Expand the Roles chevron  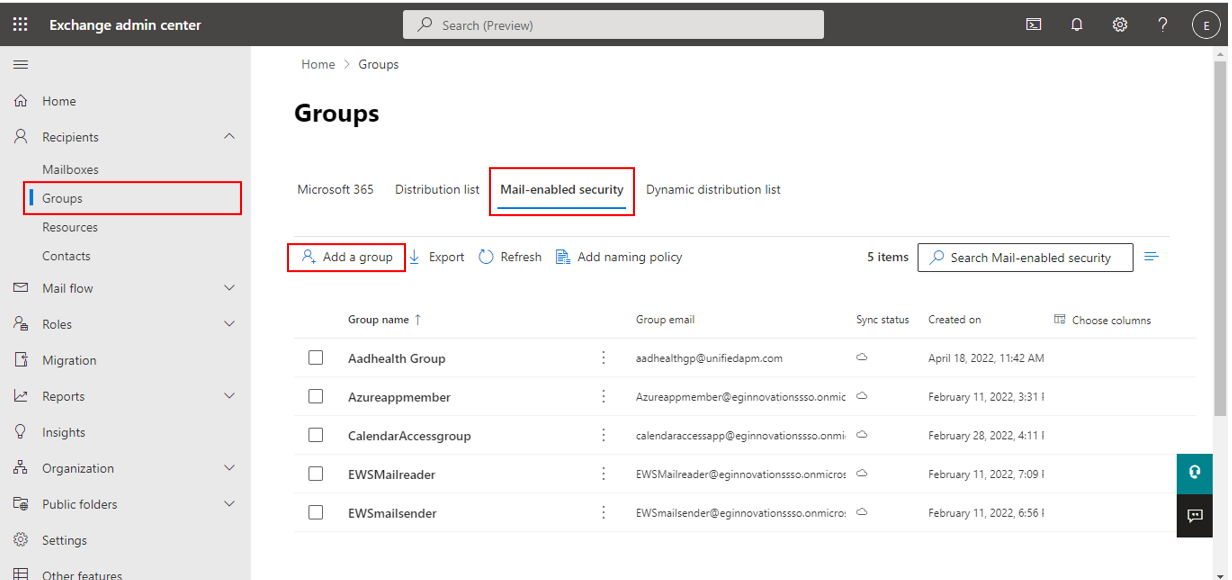(229, 324)
